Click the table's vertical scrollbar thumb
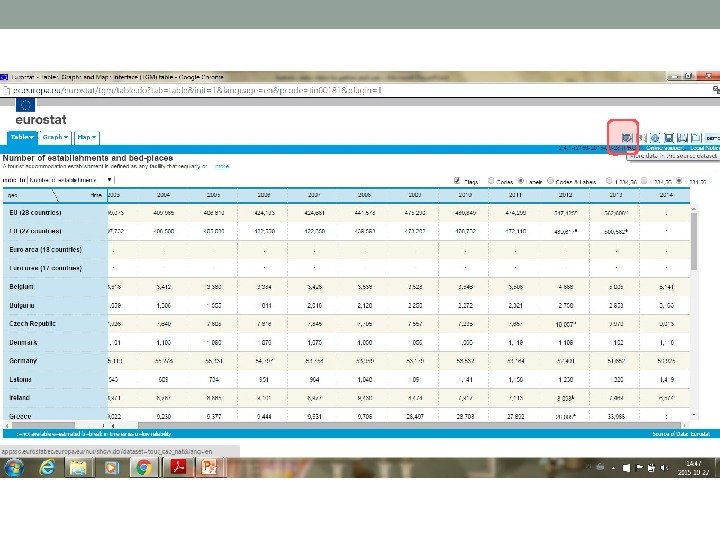Screen dimensions: 720x540 tap(693, 241)
